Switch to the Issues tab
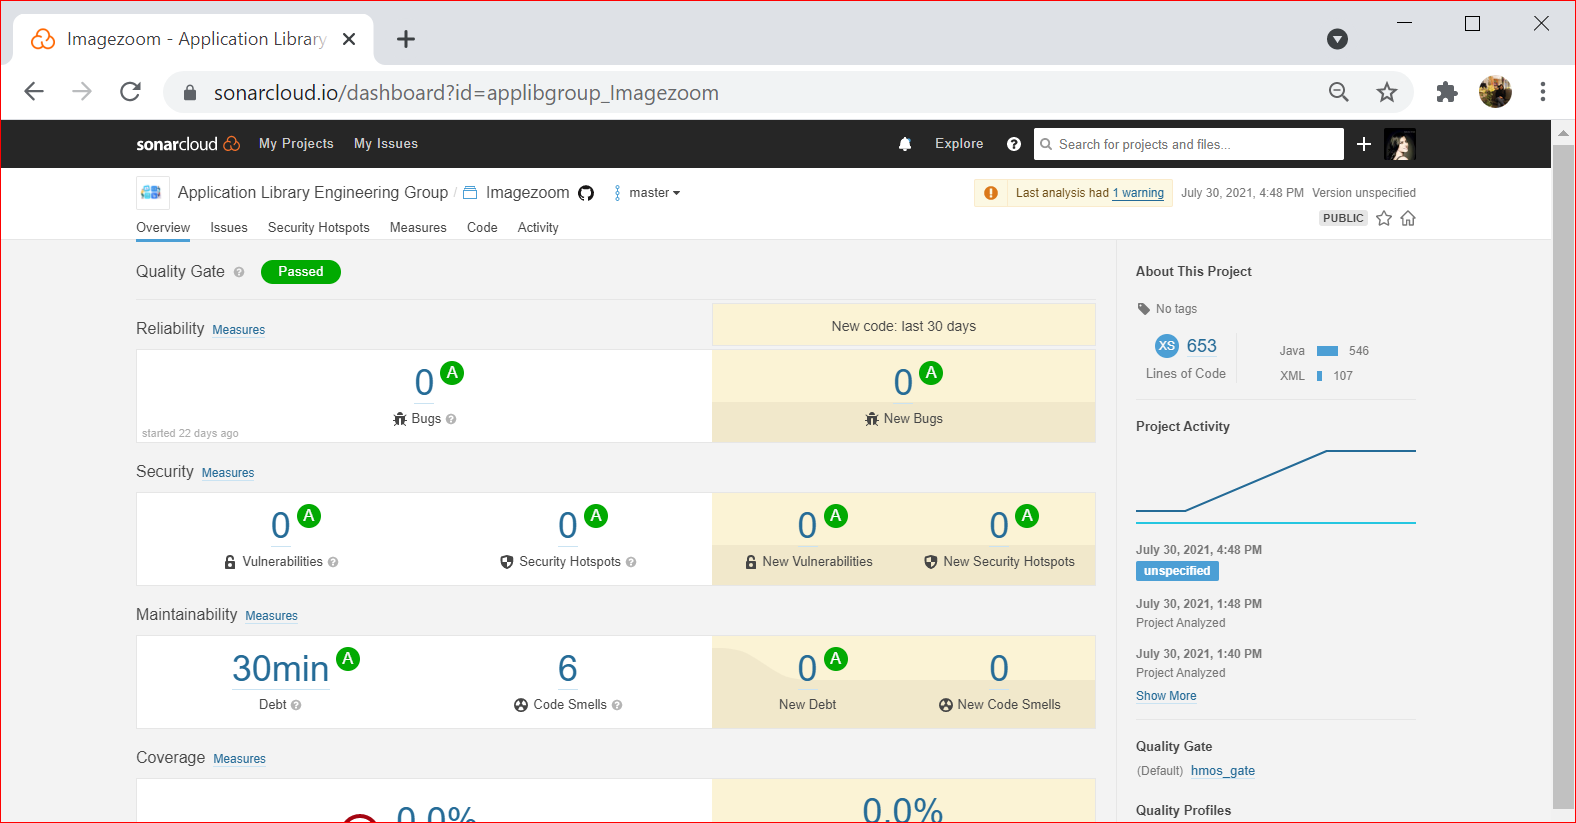Viewport: 1576px width, 823px height. tap(229, 228)
